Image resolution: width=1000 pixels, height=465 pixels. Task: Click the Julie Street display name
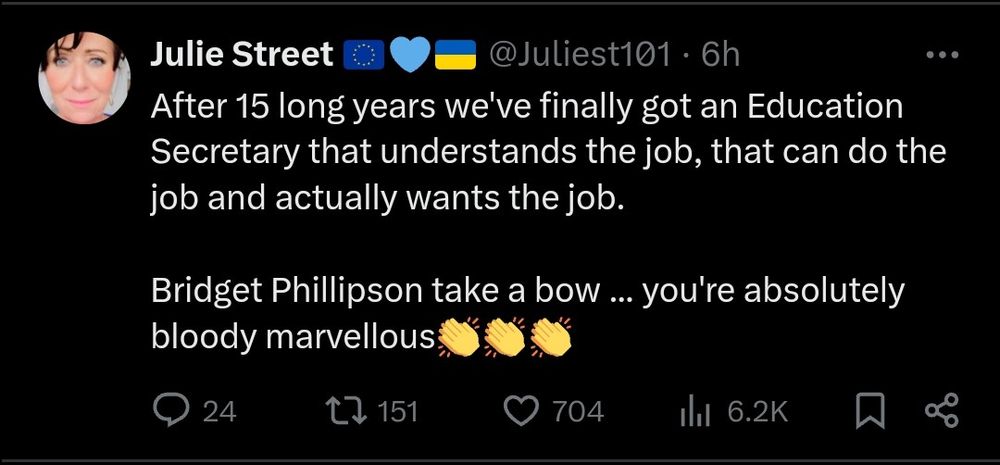(242, 55)
